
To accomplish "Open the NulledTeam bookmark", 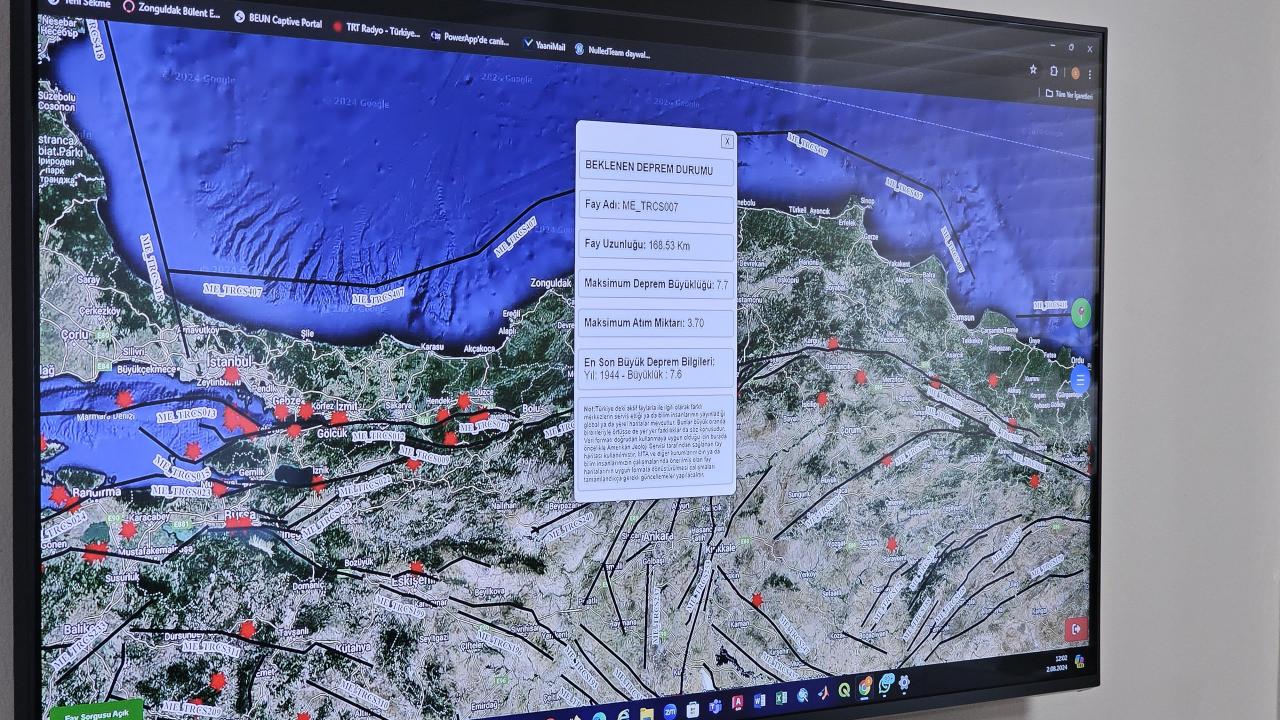I will (x=612, y=50).
